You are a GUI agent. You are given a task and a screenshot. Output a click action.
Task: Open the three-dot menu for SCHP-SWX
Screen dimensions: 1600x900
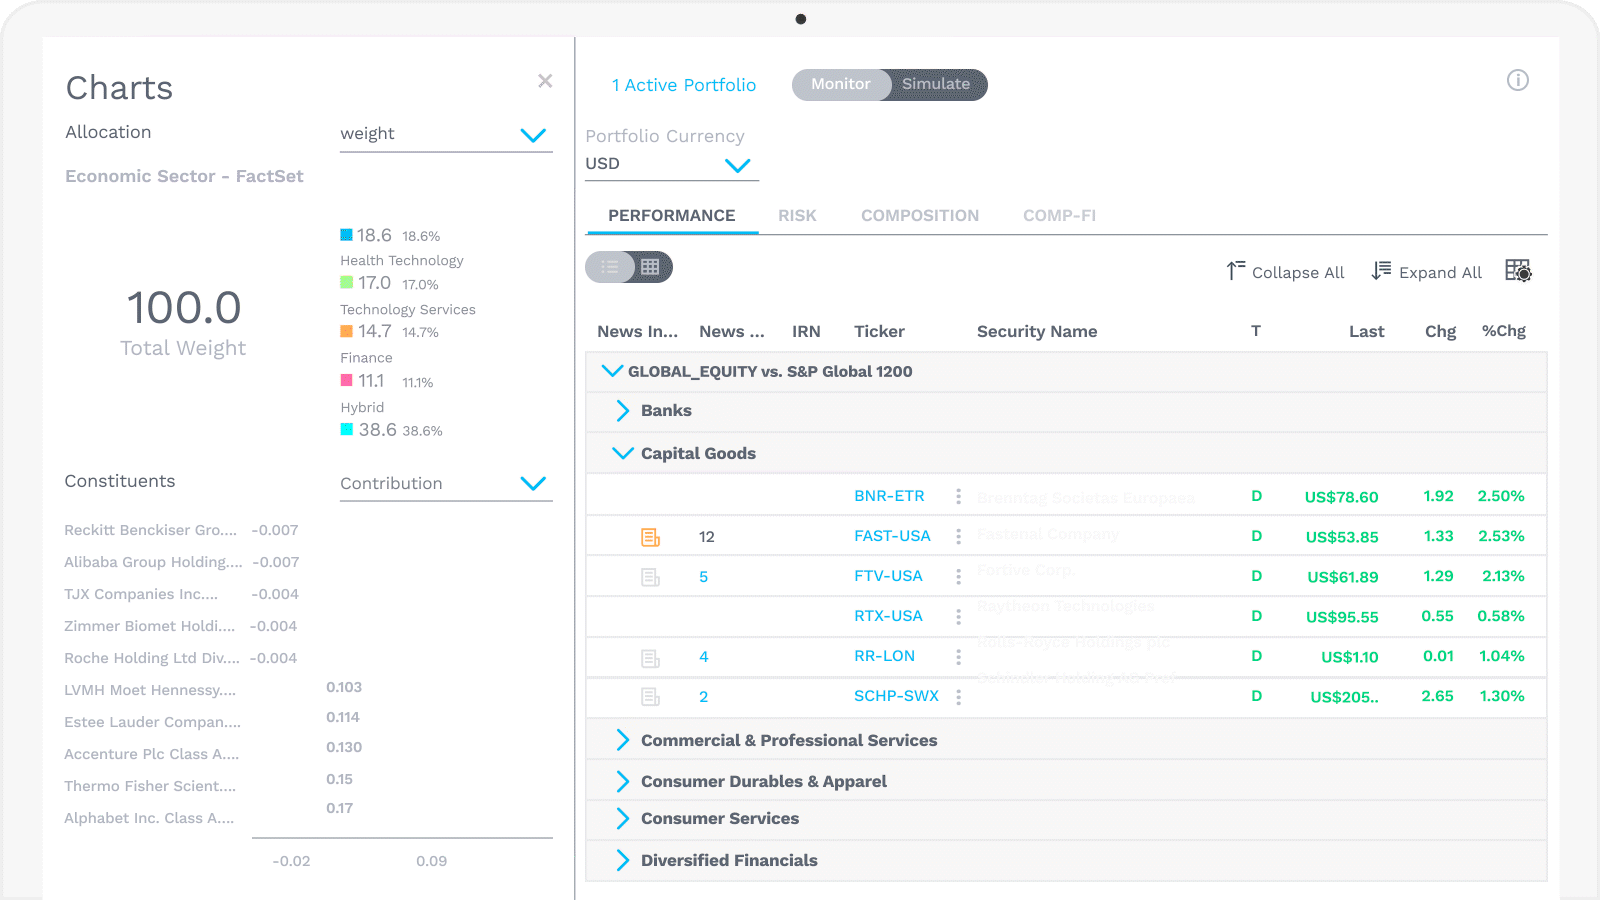click(x=958, y=697)
